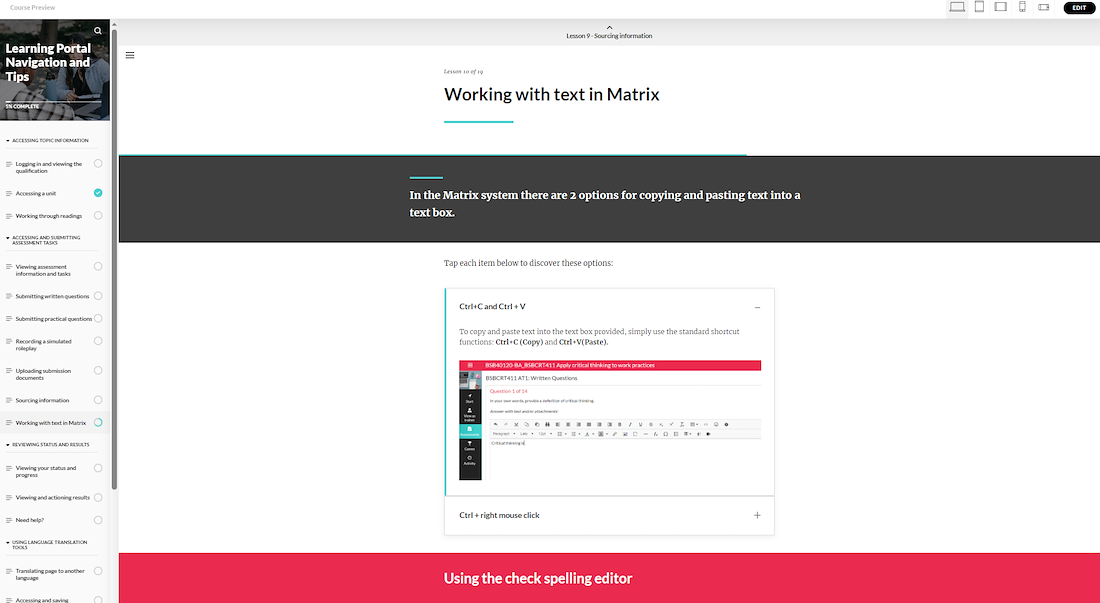Click completed checkmark for Accessing a unit

98,193
